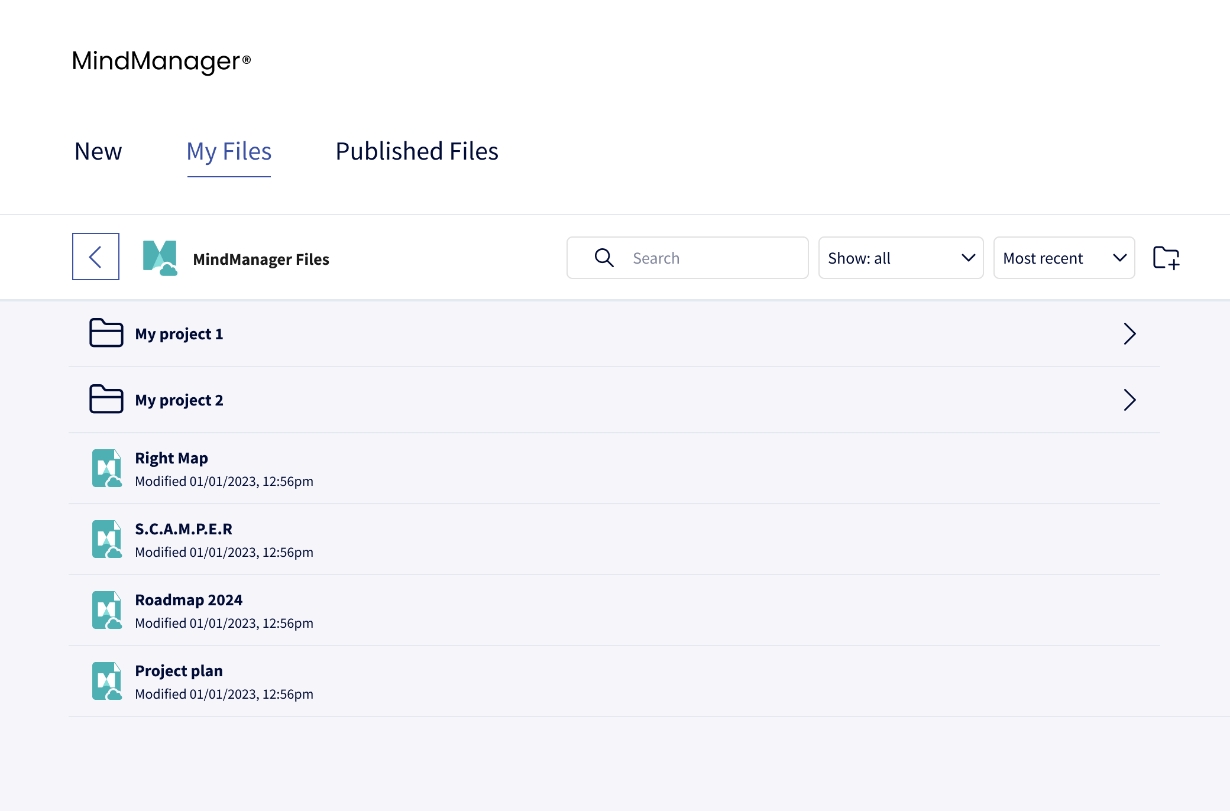This screenshot has height=811, width=1230.
Task: Go to the Published Files tab
Action: (417, 151)
